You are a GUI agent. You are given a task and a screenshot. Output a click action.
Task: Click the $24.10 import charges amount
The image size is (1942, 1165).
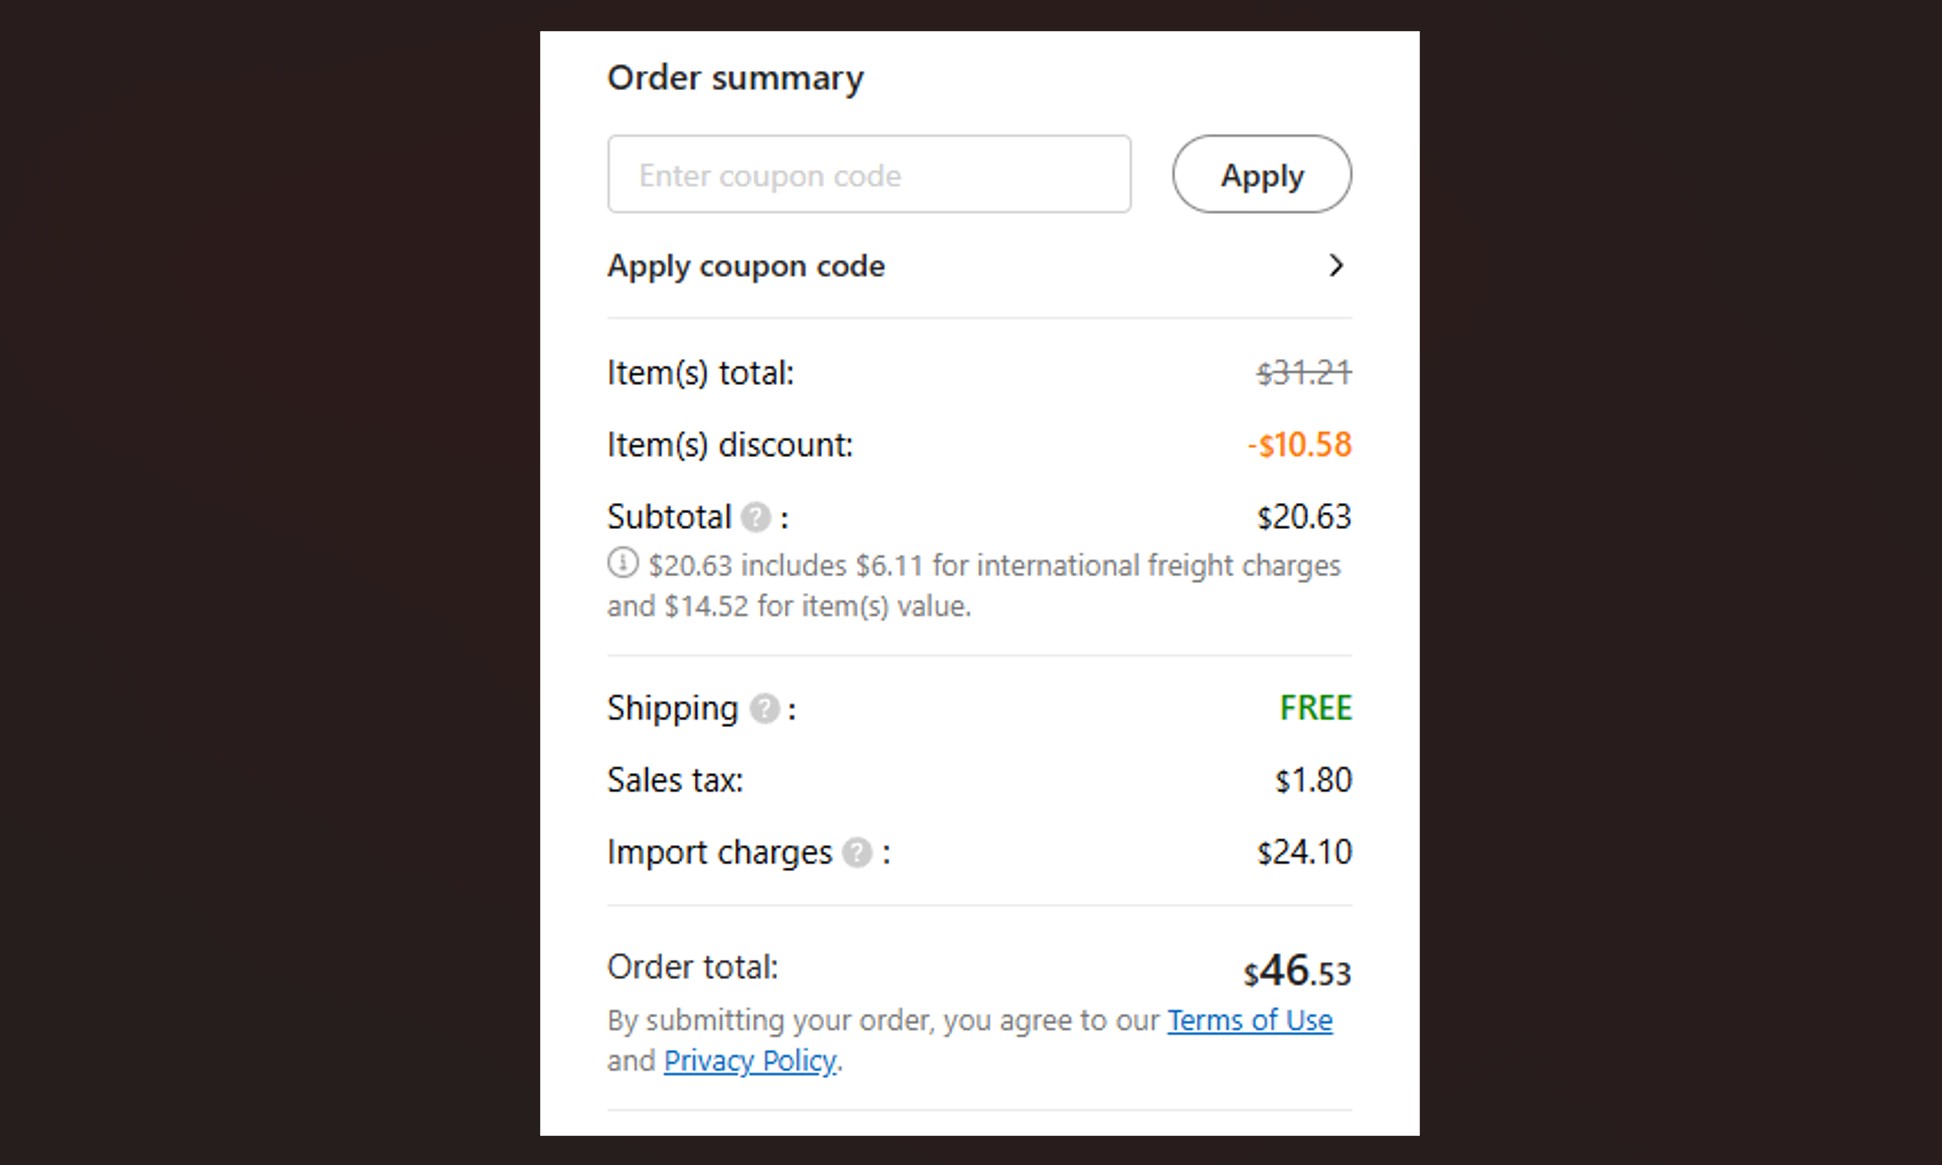pyautogui.click(x=1303, y=852)
